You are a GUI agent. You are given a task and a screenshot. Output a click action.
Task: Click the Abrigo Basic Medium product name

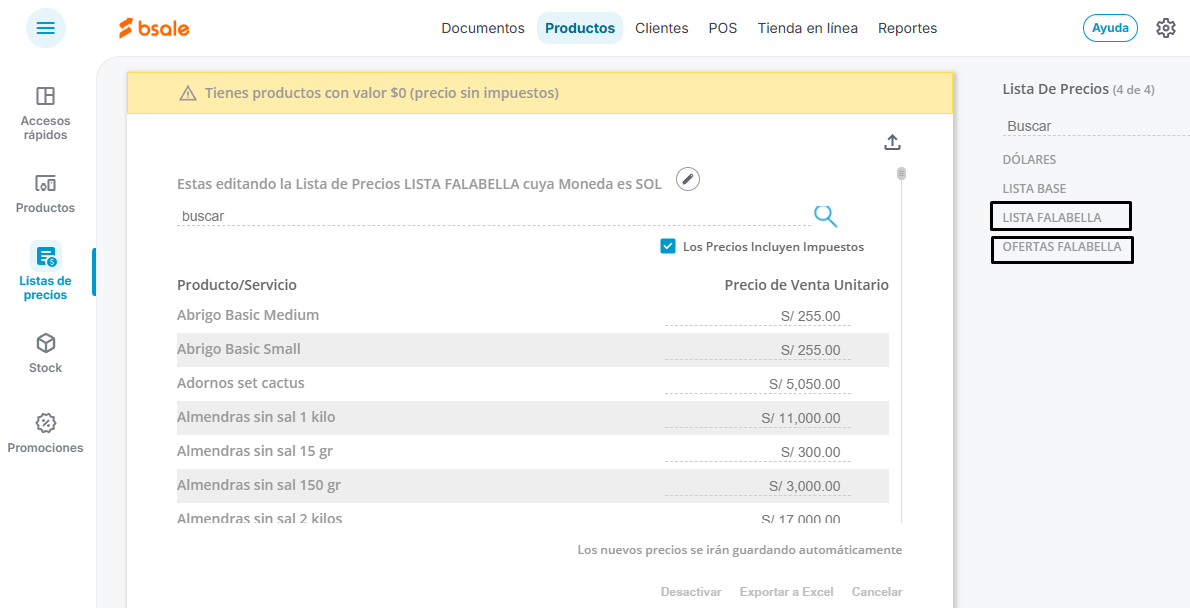[x=247, y=315]
